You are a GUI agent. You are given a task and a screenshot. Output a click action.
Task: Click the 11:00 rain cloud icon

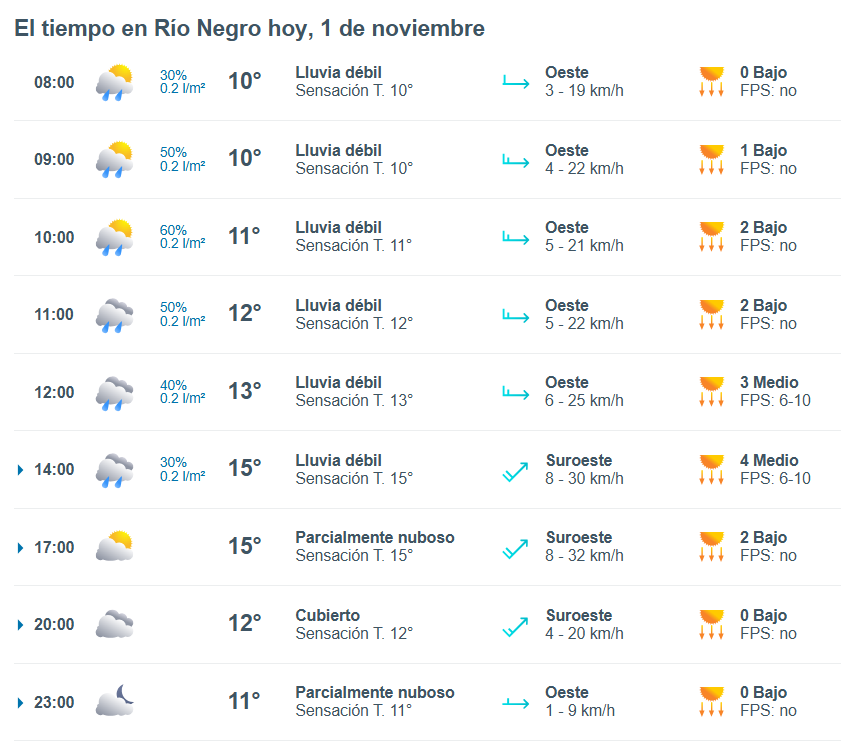(x=114, y=315)
